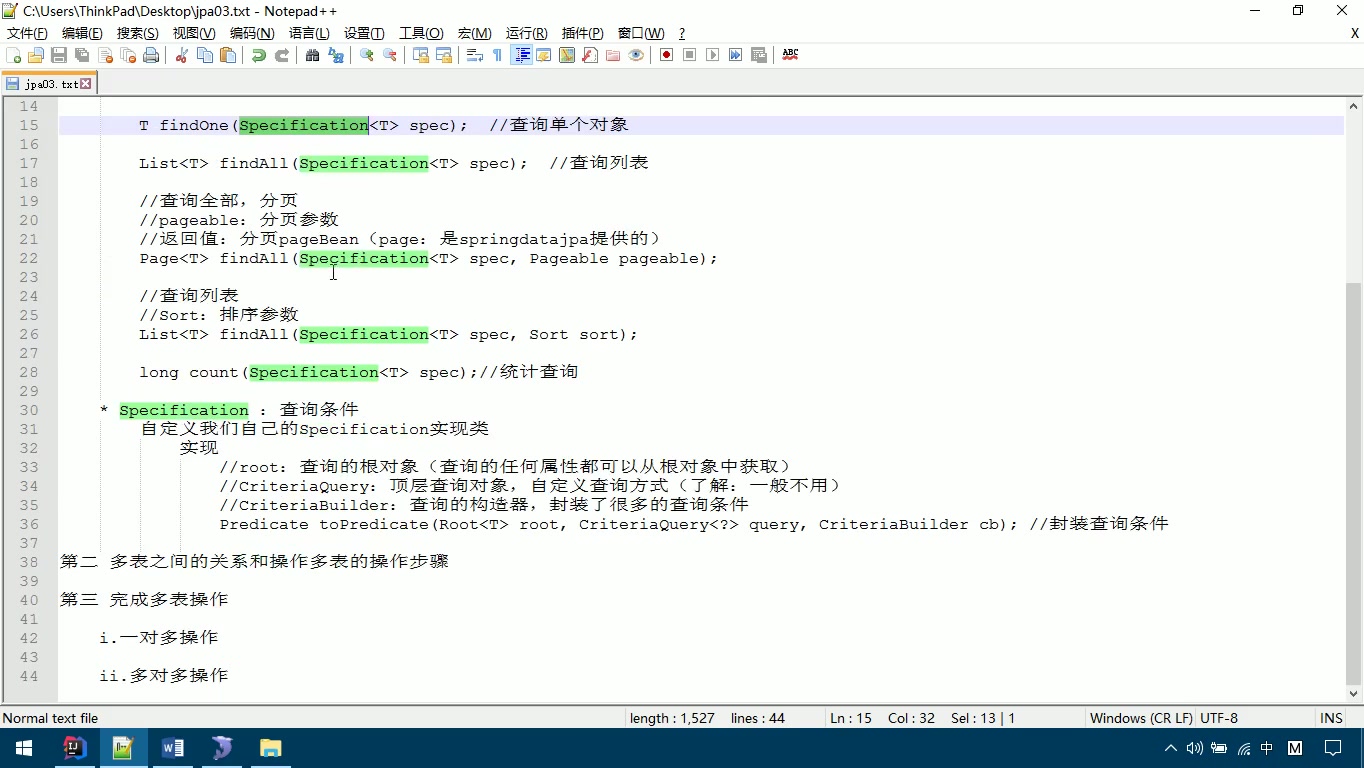
Task: Close the current document via toolbar Close icon
Action: 105,55
